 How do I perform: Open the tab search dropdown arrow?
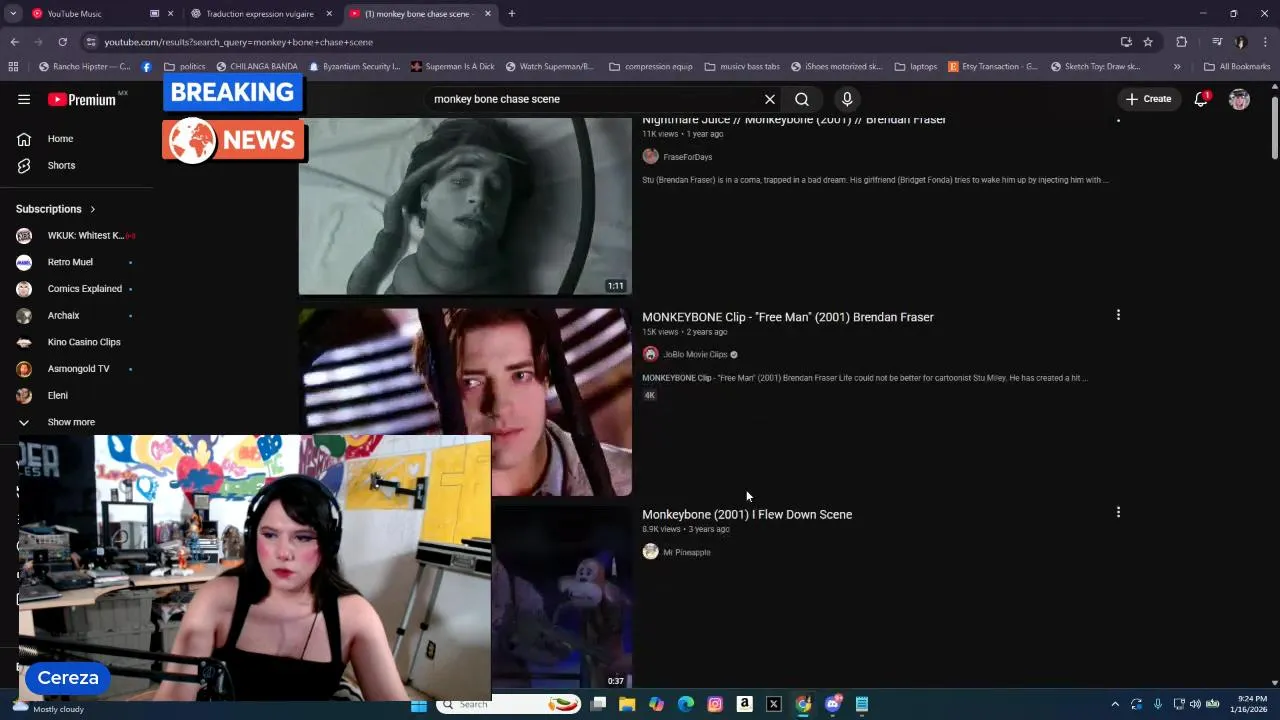(13, 14)
